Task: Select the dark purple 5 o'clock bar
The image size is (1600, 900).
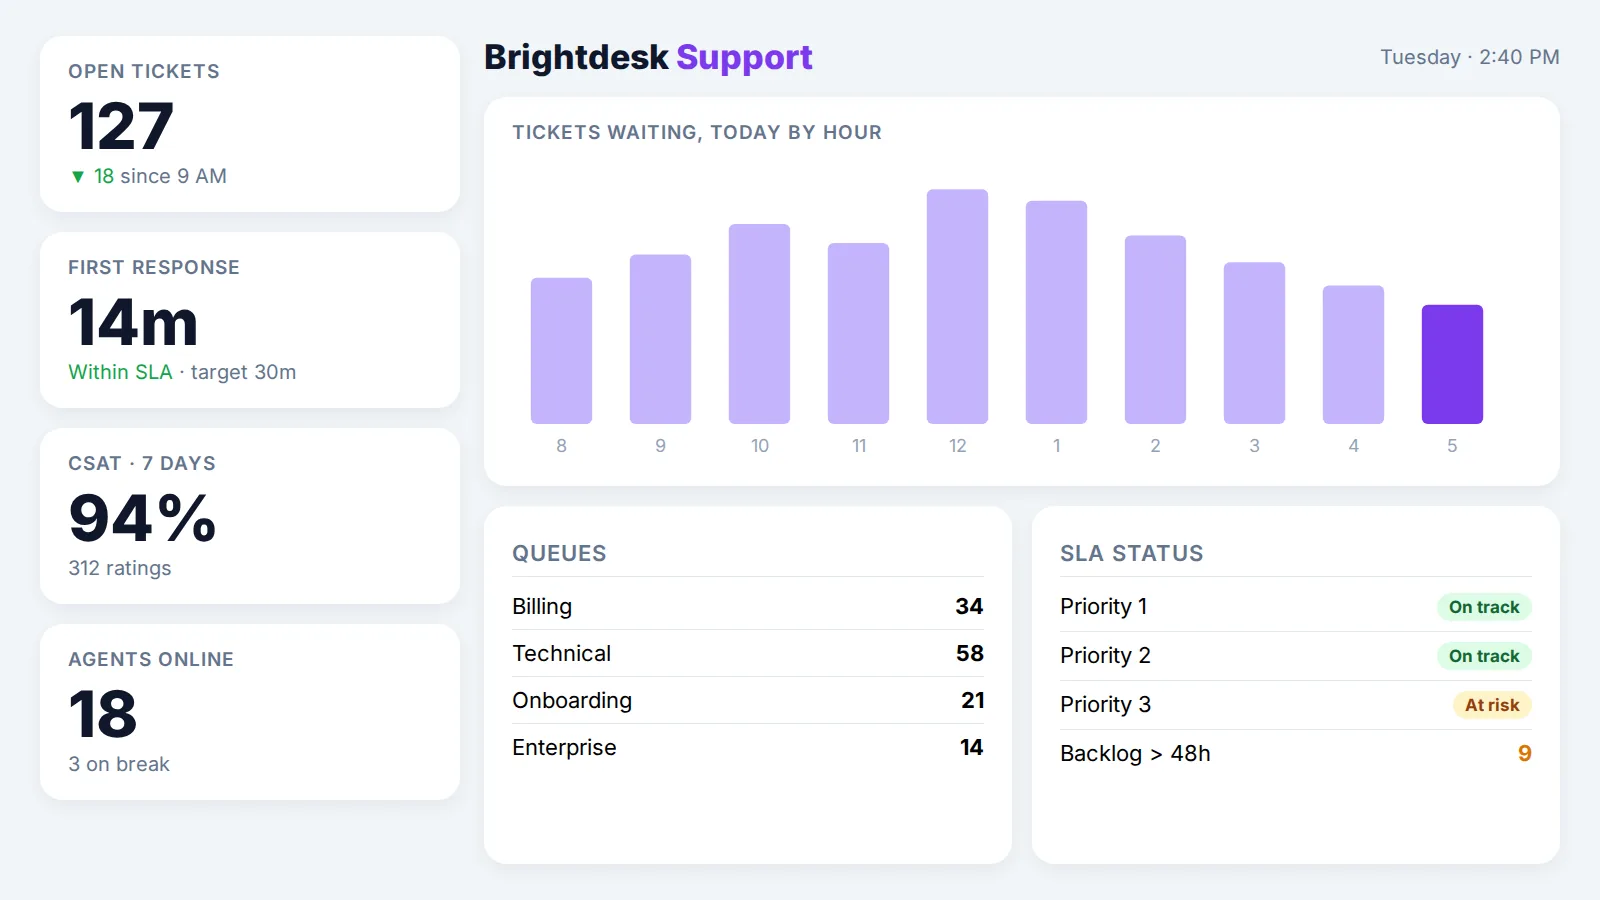Action: pos(1452,364)
